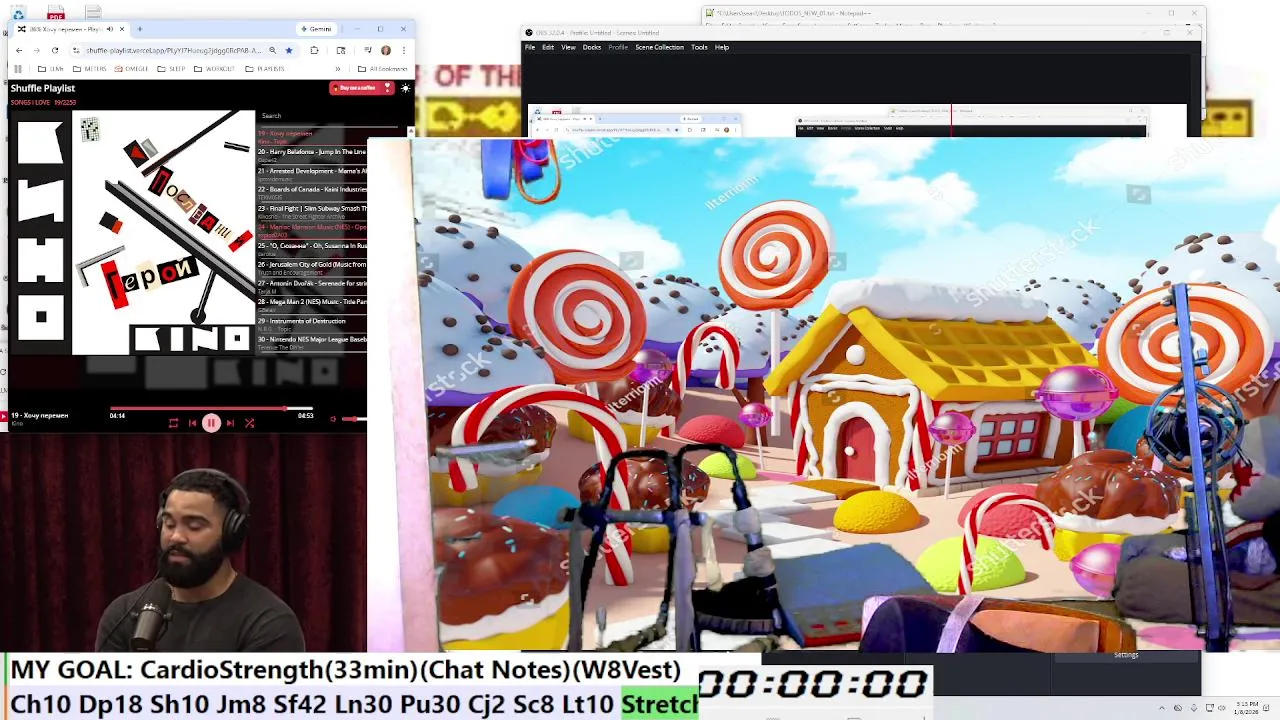Open Tools menu in OBS window
The height and width of the screenshot is (720, 1280).
point(699,47)
